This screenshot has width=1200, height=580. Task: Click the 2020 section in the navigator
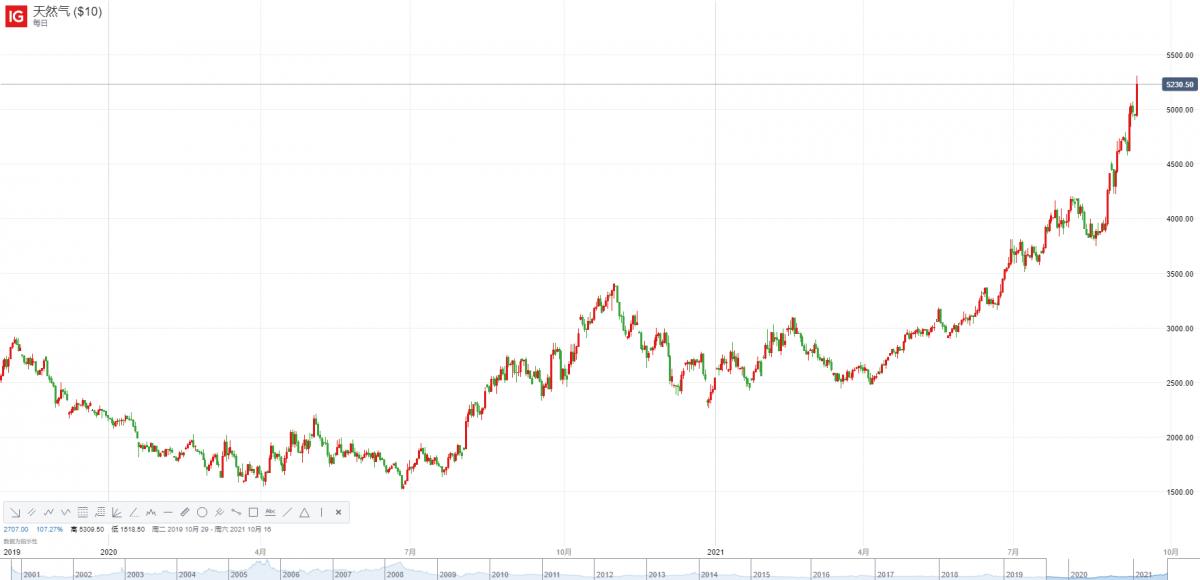[1079, 574]
